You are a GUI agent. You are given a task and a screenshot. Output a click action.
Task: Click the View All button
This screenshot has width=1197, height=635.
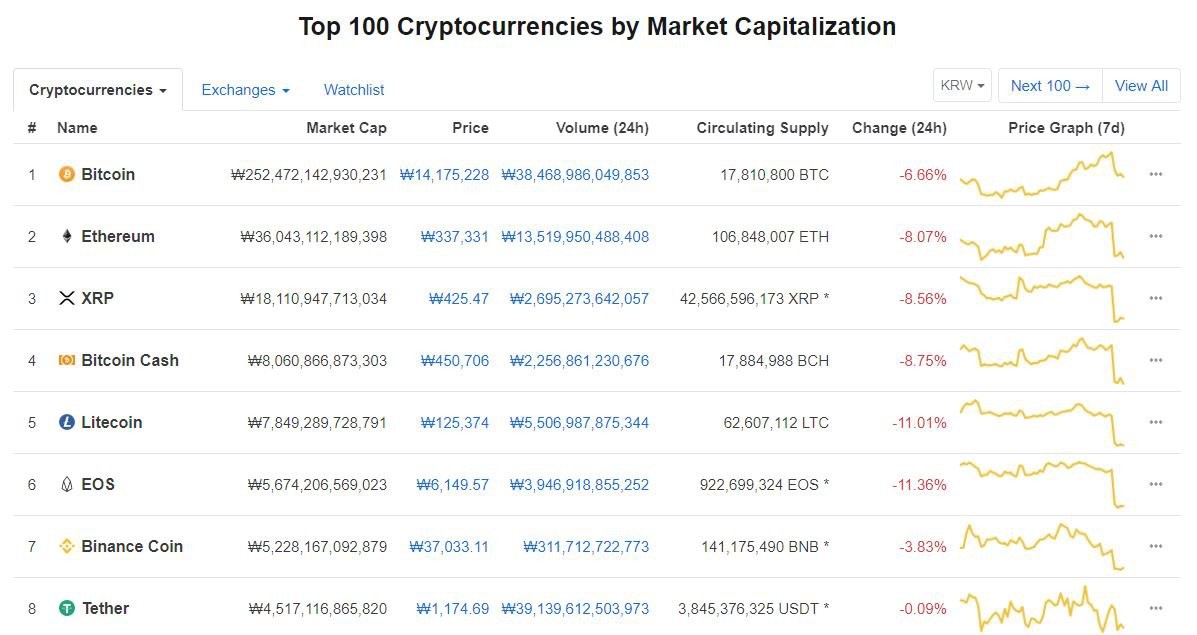1141,85
